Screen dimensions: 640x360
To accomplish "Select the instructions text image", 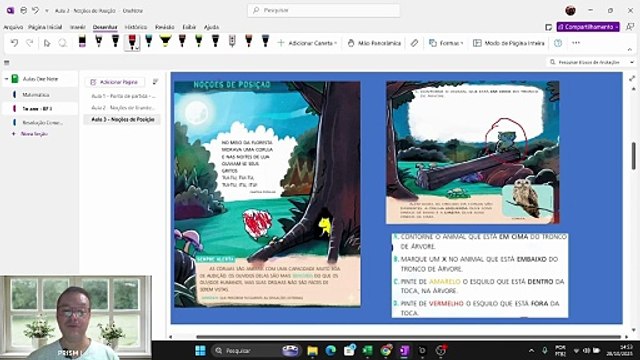I will pyautogui.click(x=480, y=275).
